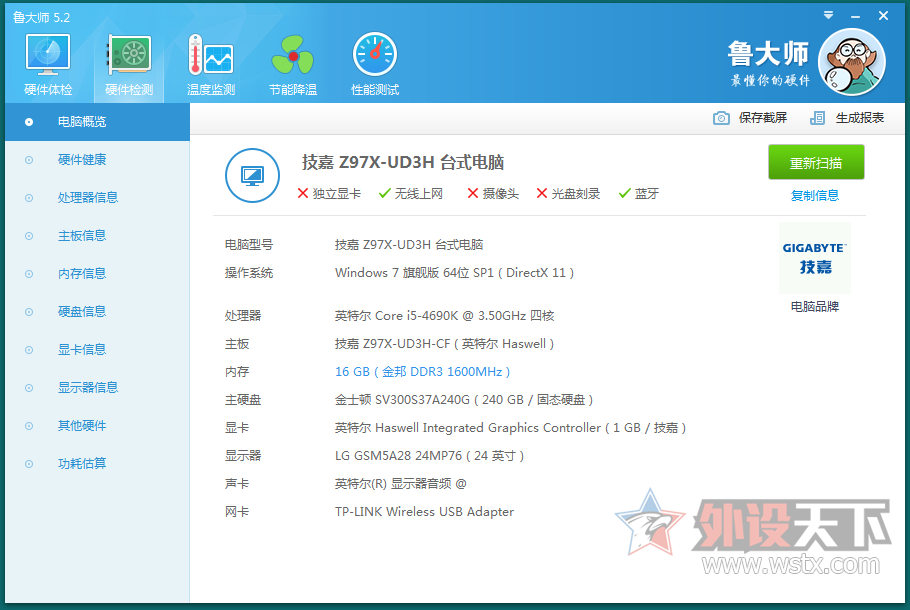Click the 技嘉 Z97X-UD3H 台式电脑 heading

(403, 163)
